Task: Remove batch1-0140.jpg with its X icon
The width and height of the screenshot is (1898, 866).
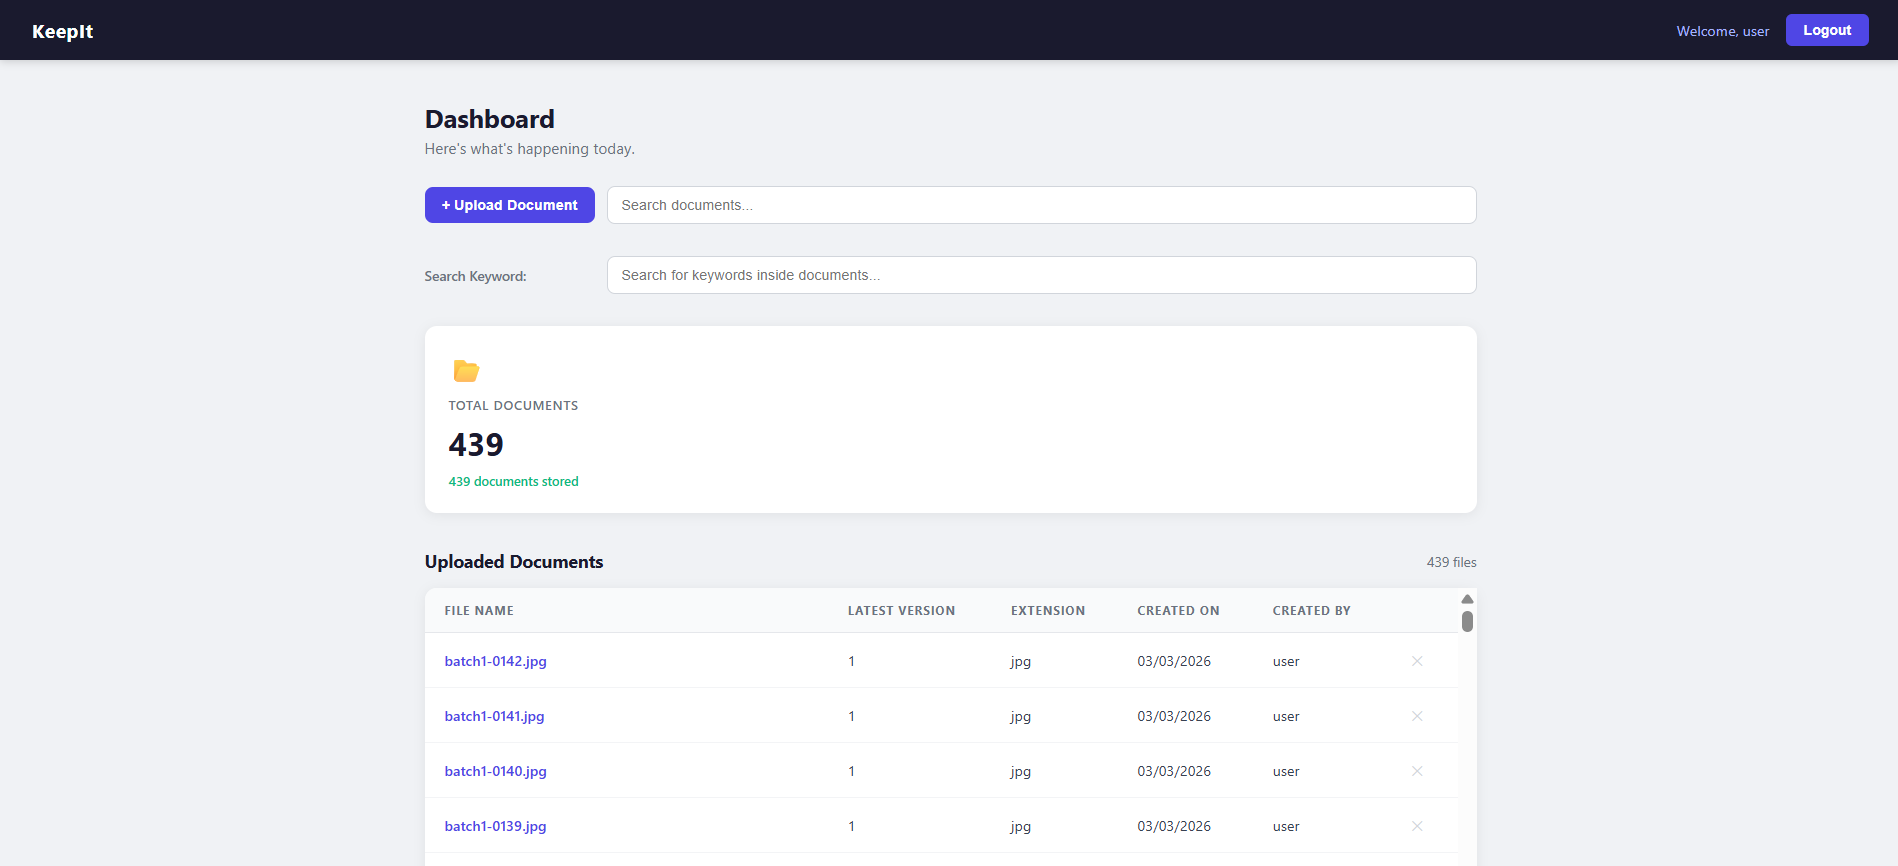Action: (x=1416, y=771)
